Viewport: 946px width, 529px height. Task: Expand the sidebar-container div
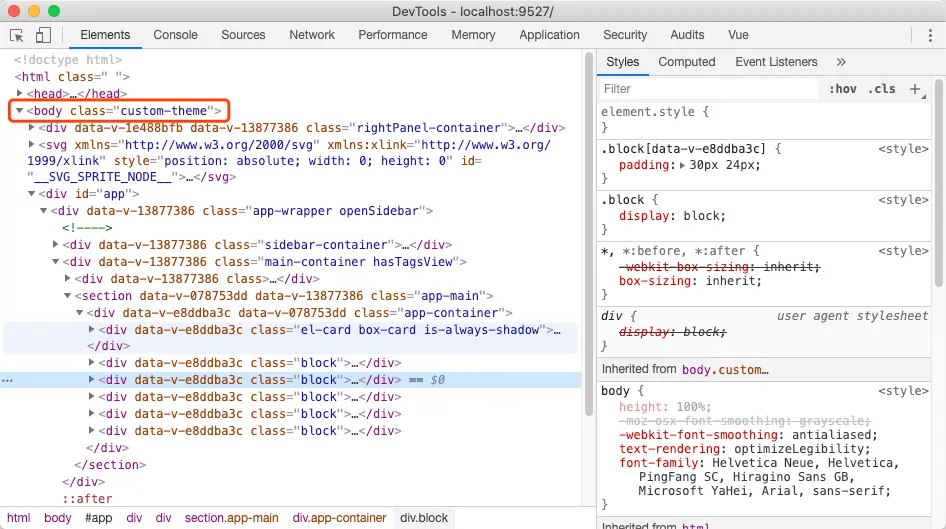coord(56,244)
